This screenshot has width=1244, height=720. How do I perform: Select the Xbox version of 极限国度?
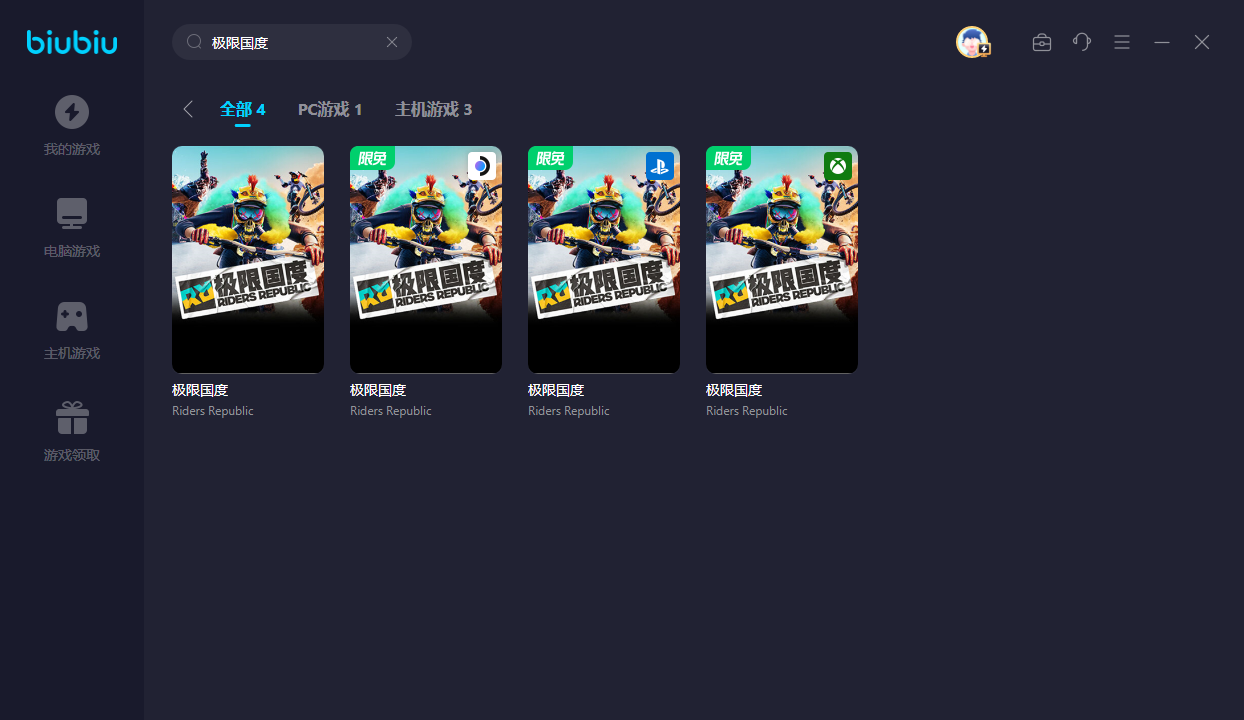click(x=782, y=259)
